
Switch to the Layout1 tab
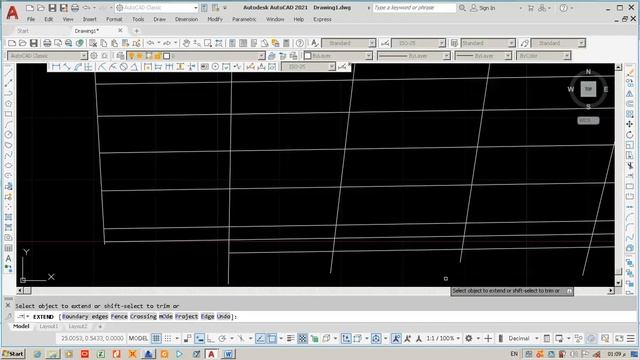(x=49, y=327)
